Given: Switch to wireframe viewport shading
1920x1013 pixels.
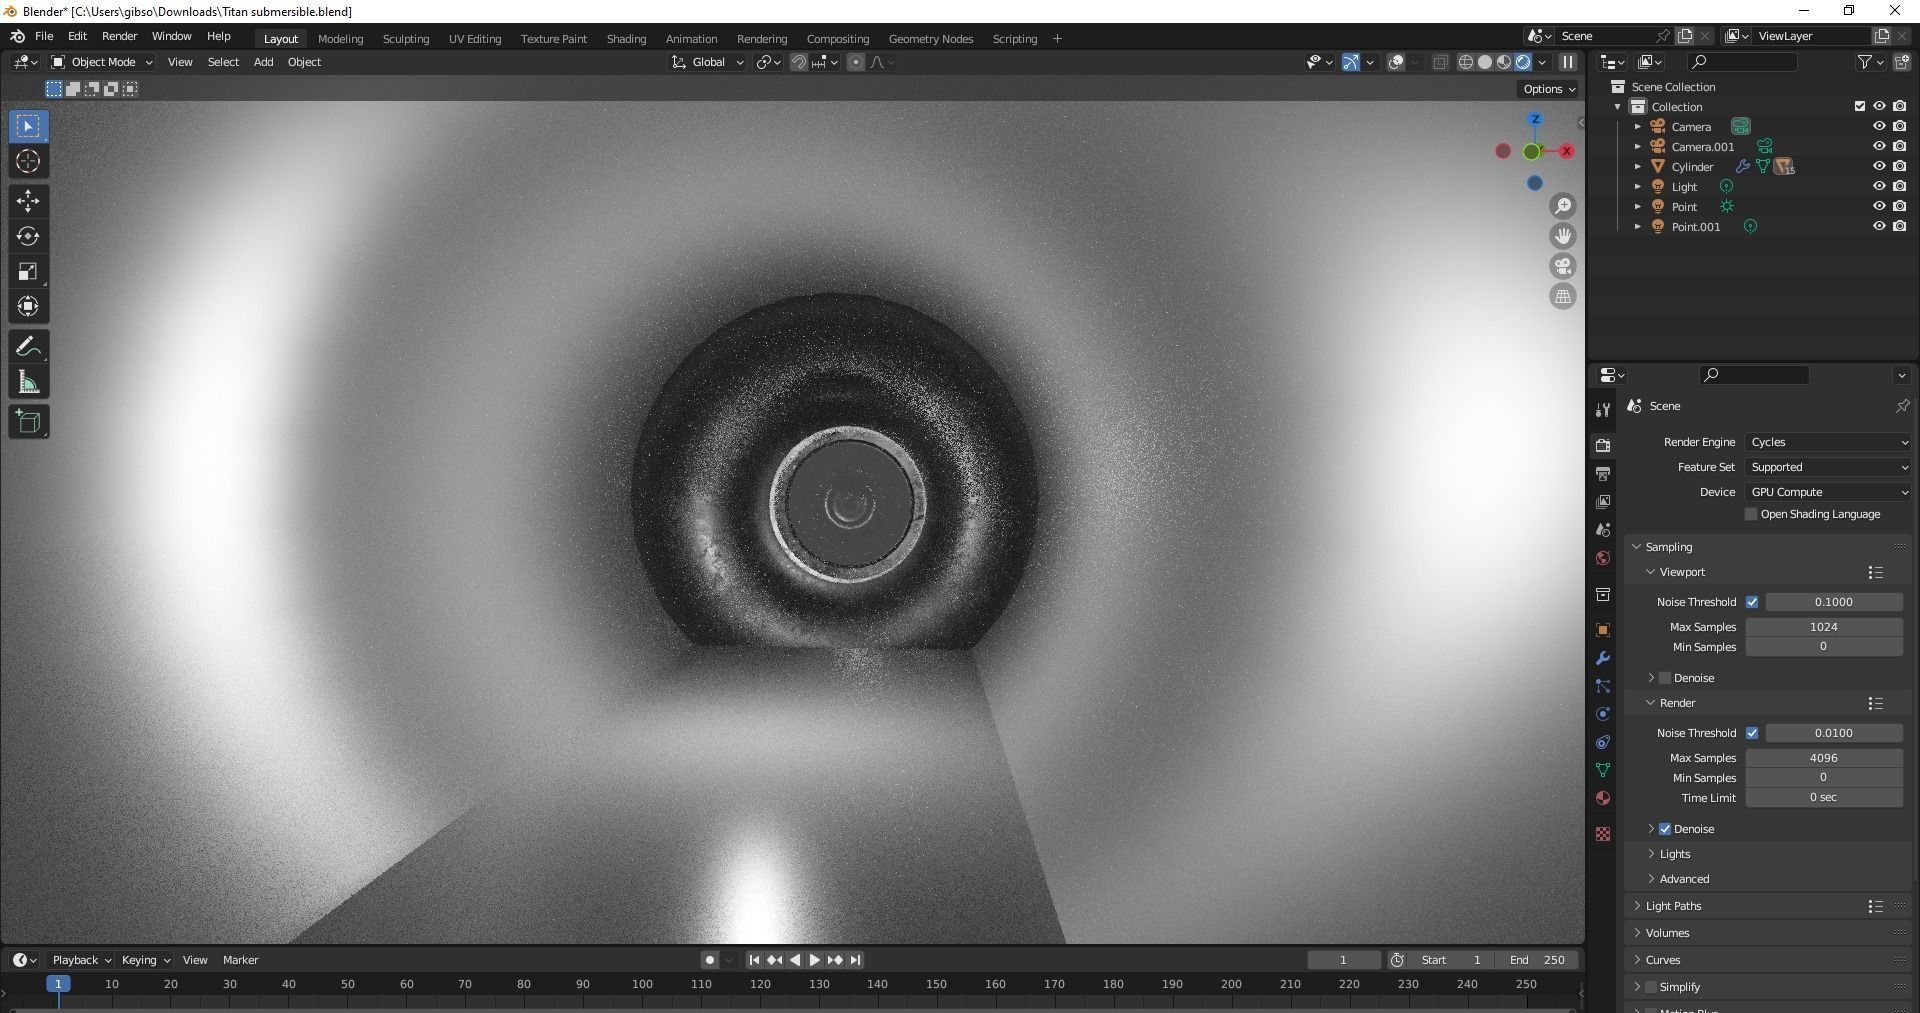Looking at the screenshot, I should (x=1466, y=62).
